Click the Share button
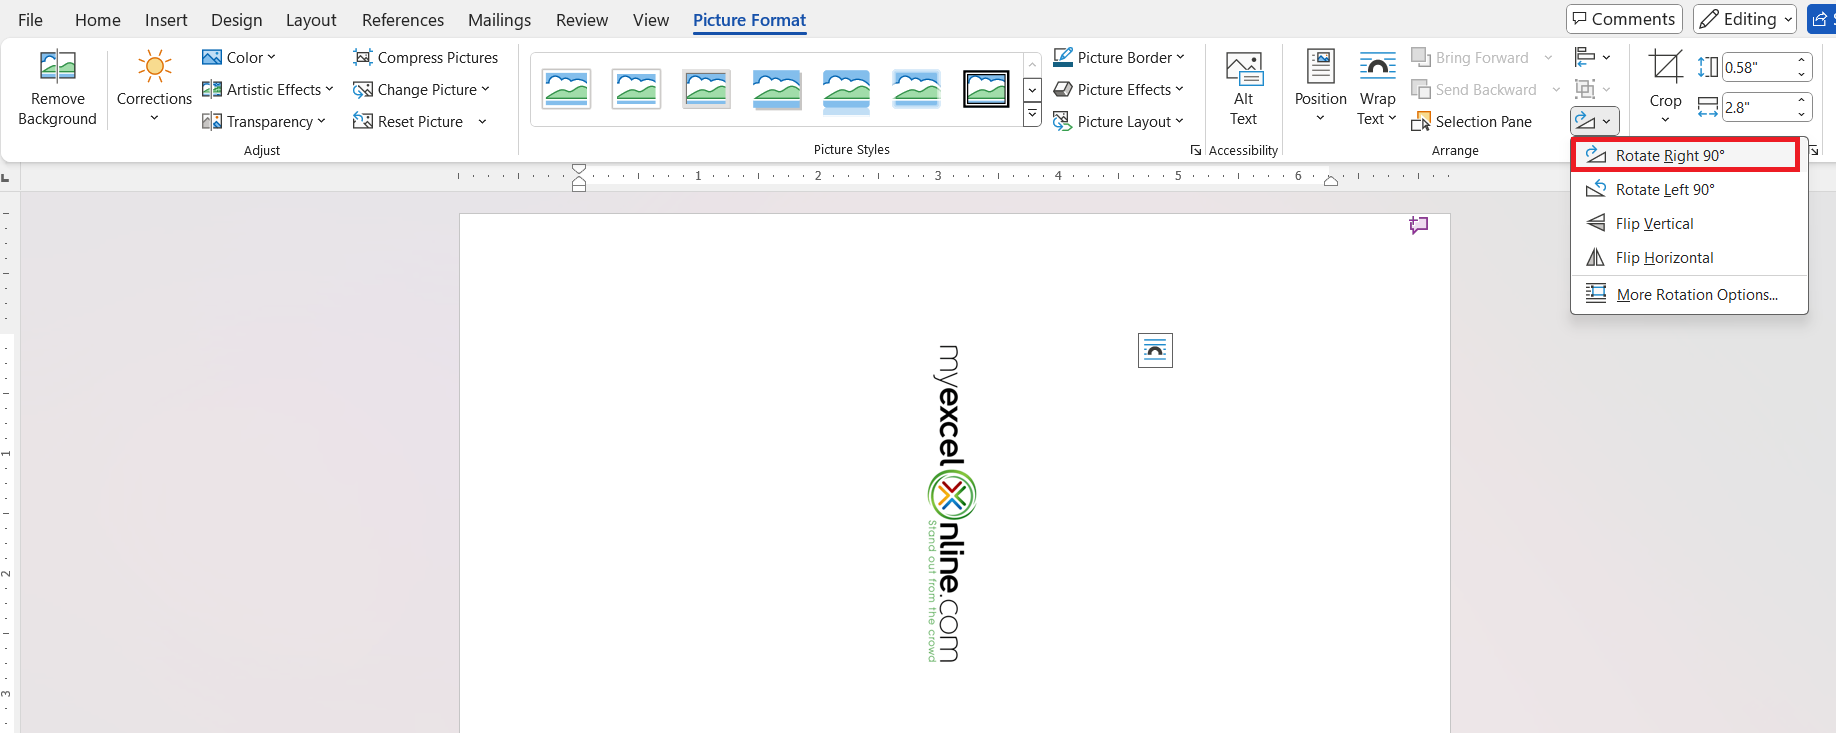Viewport: 1836px width, 733px height. point(1821,19)
